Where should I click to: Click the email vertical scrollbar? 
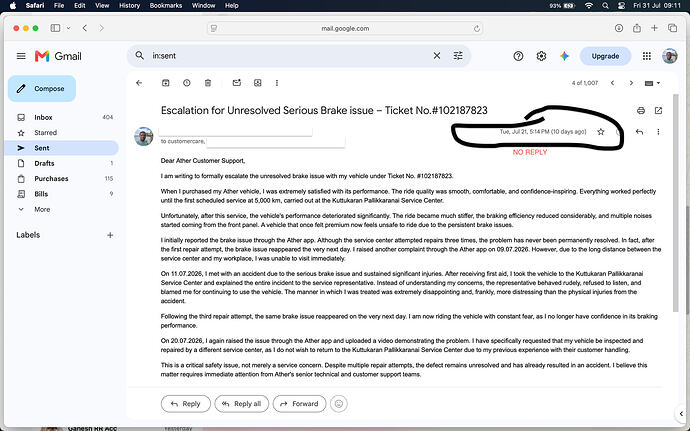[x=676, y=203]
